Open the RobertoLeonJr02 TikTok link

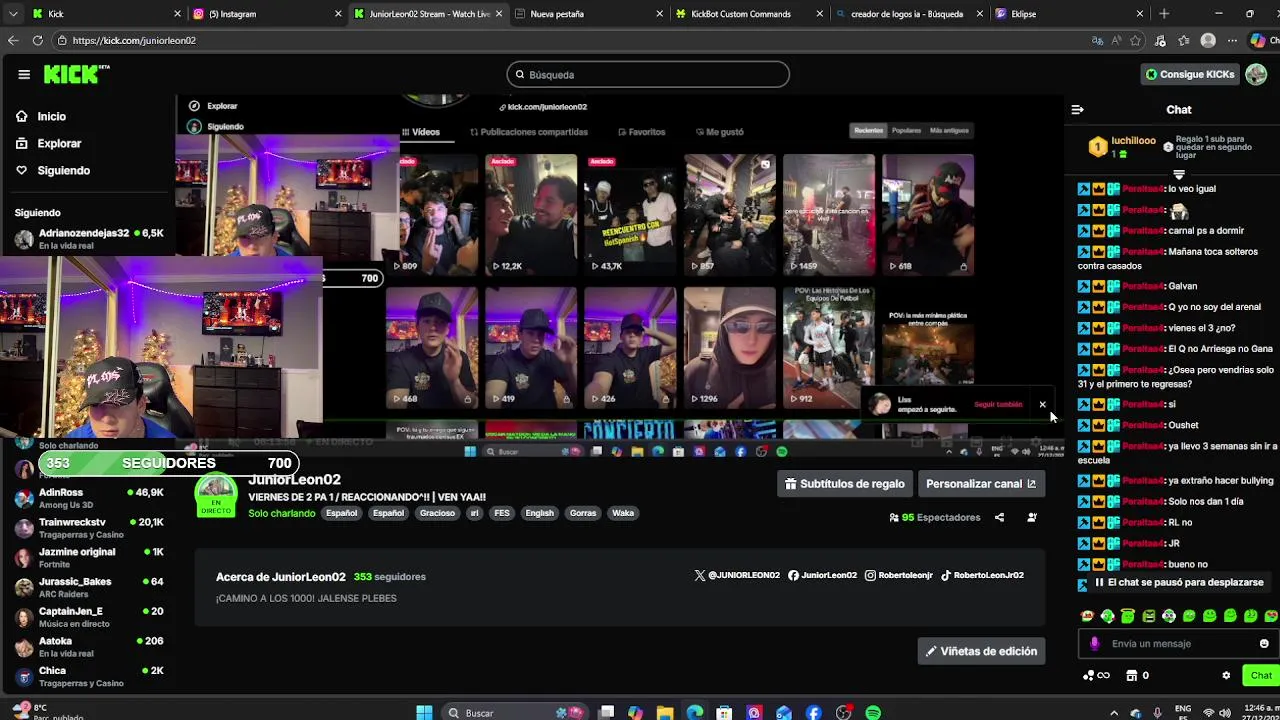pyautogui.click(x=982, y=575)
